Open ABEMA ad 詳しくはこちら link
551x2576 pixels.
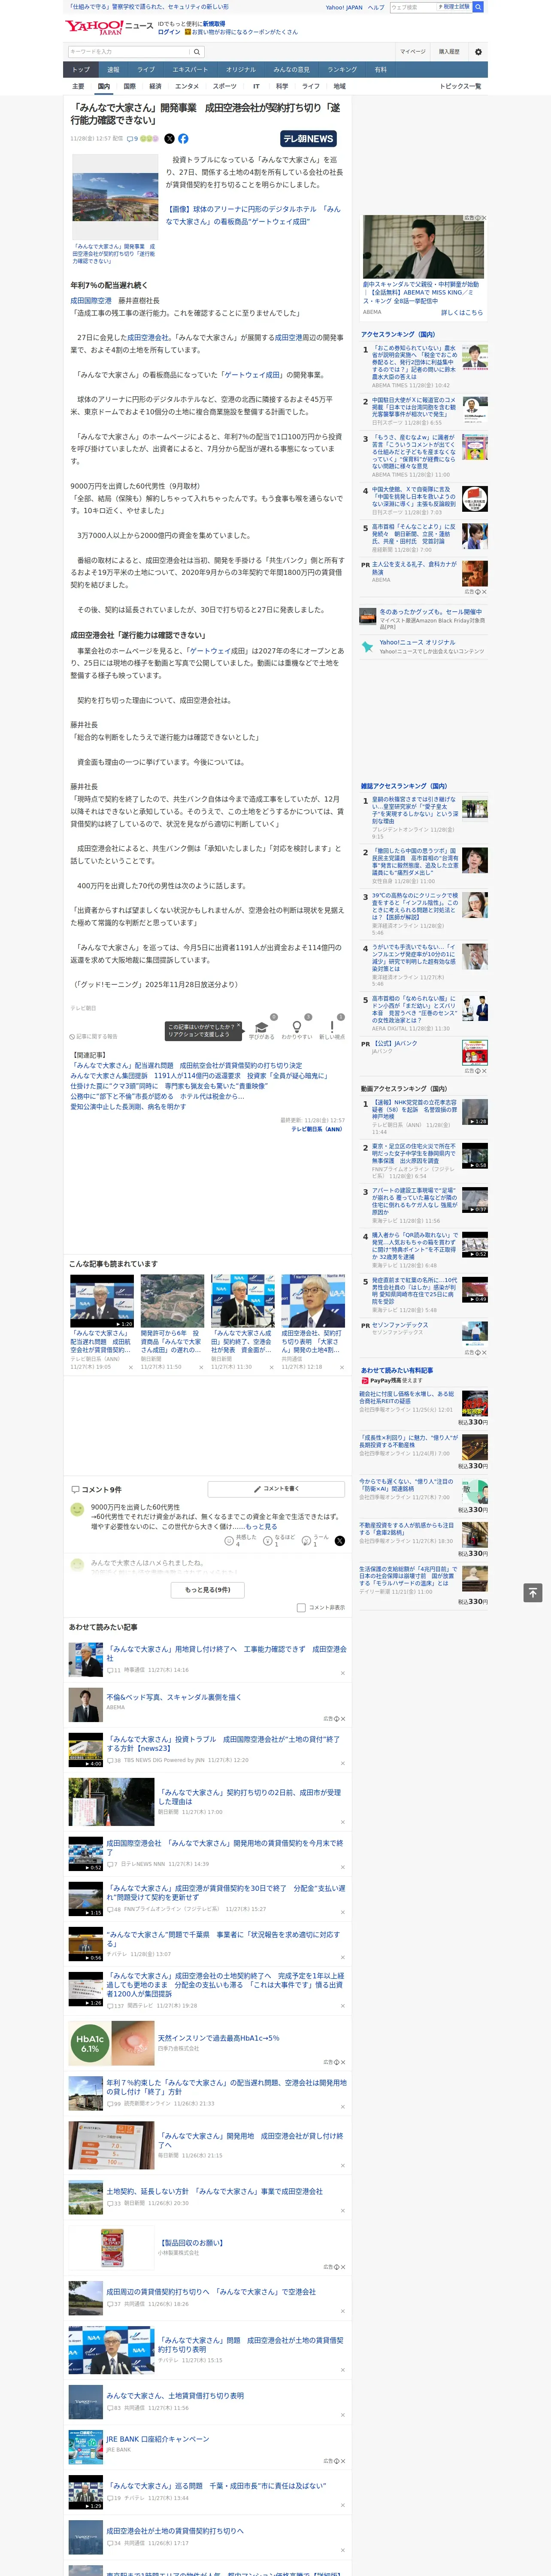point(462,313)
